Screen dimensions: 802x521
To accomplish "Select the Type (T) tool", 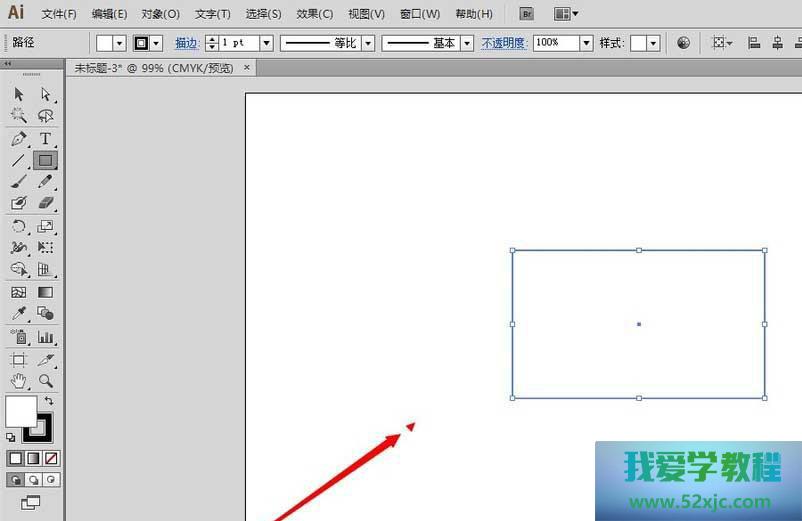I will (x=45, y=138).
